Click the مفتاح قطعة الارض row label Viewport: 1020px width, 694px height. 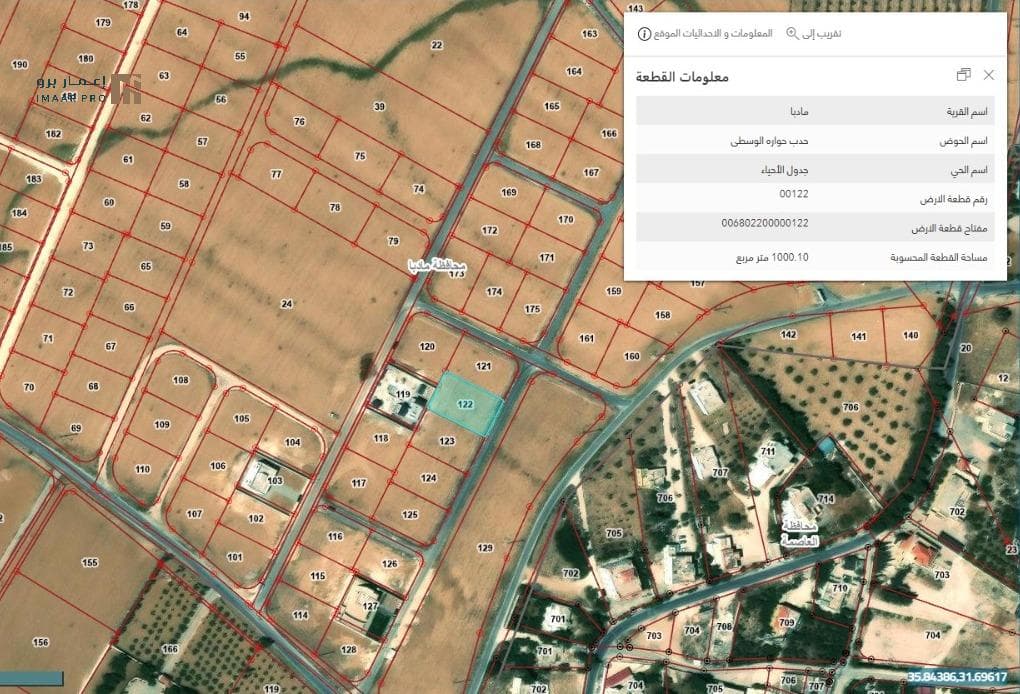(949, 228)
